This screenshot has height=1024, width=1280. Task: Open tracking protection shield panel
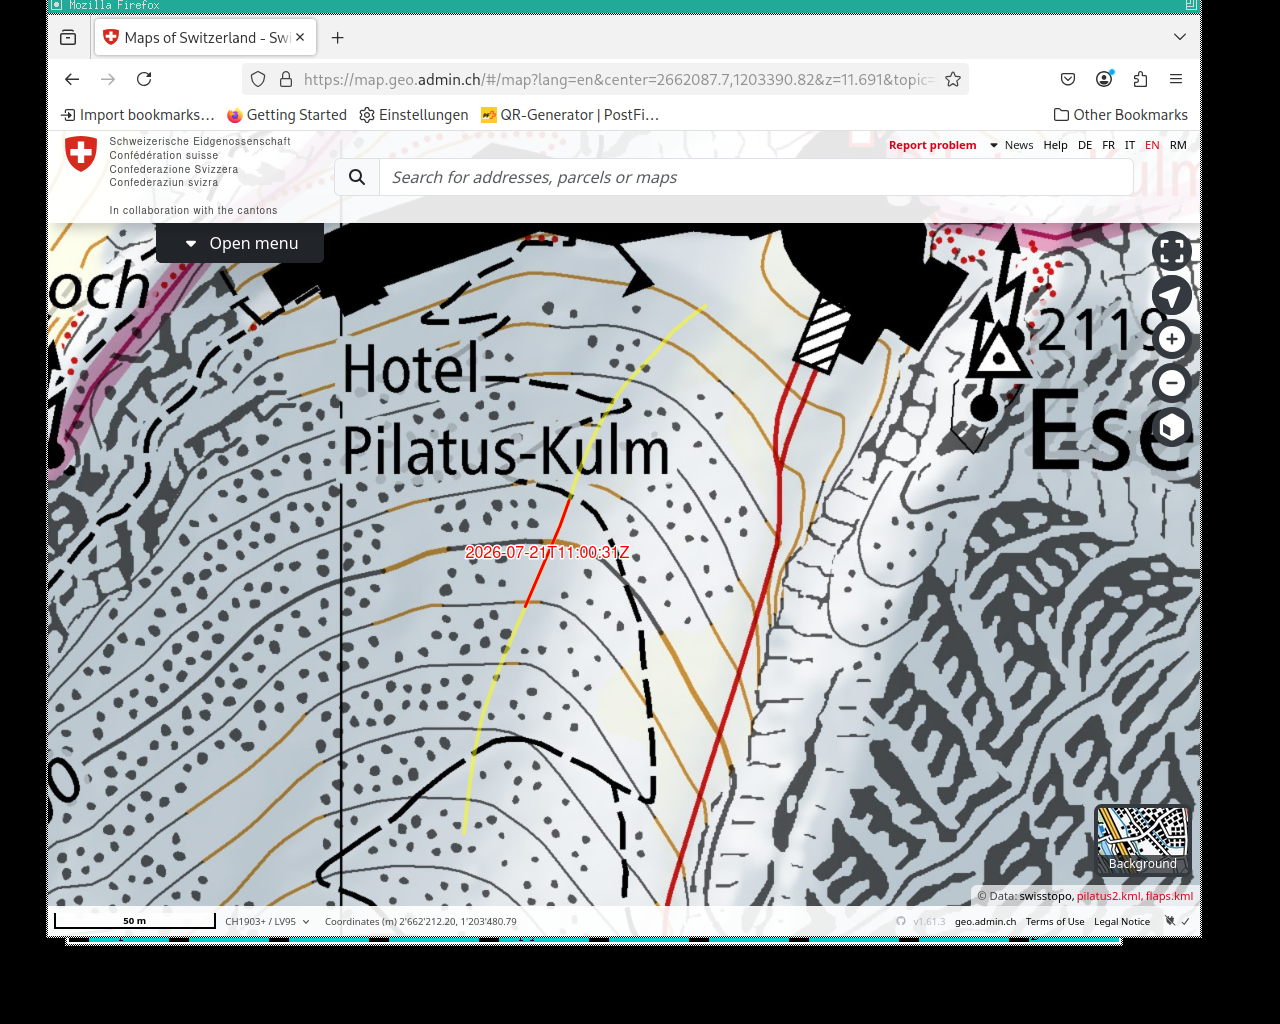click(x=258, y=79)
